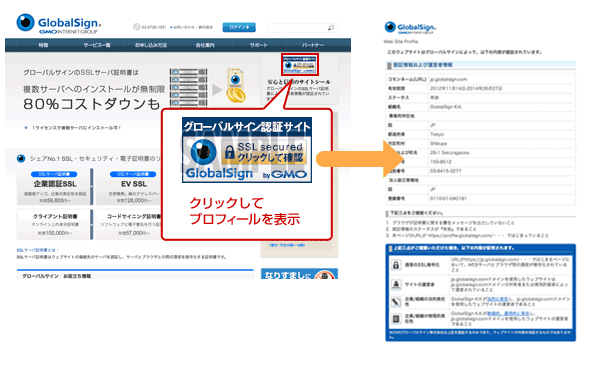Image resolution: width=600 pixels, height=365 pixels.
Task: Click the star bullet under the banner
Action: coord(26,128)
